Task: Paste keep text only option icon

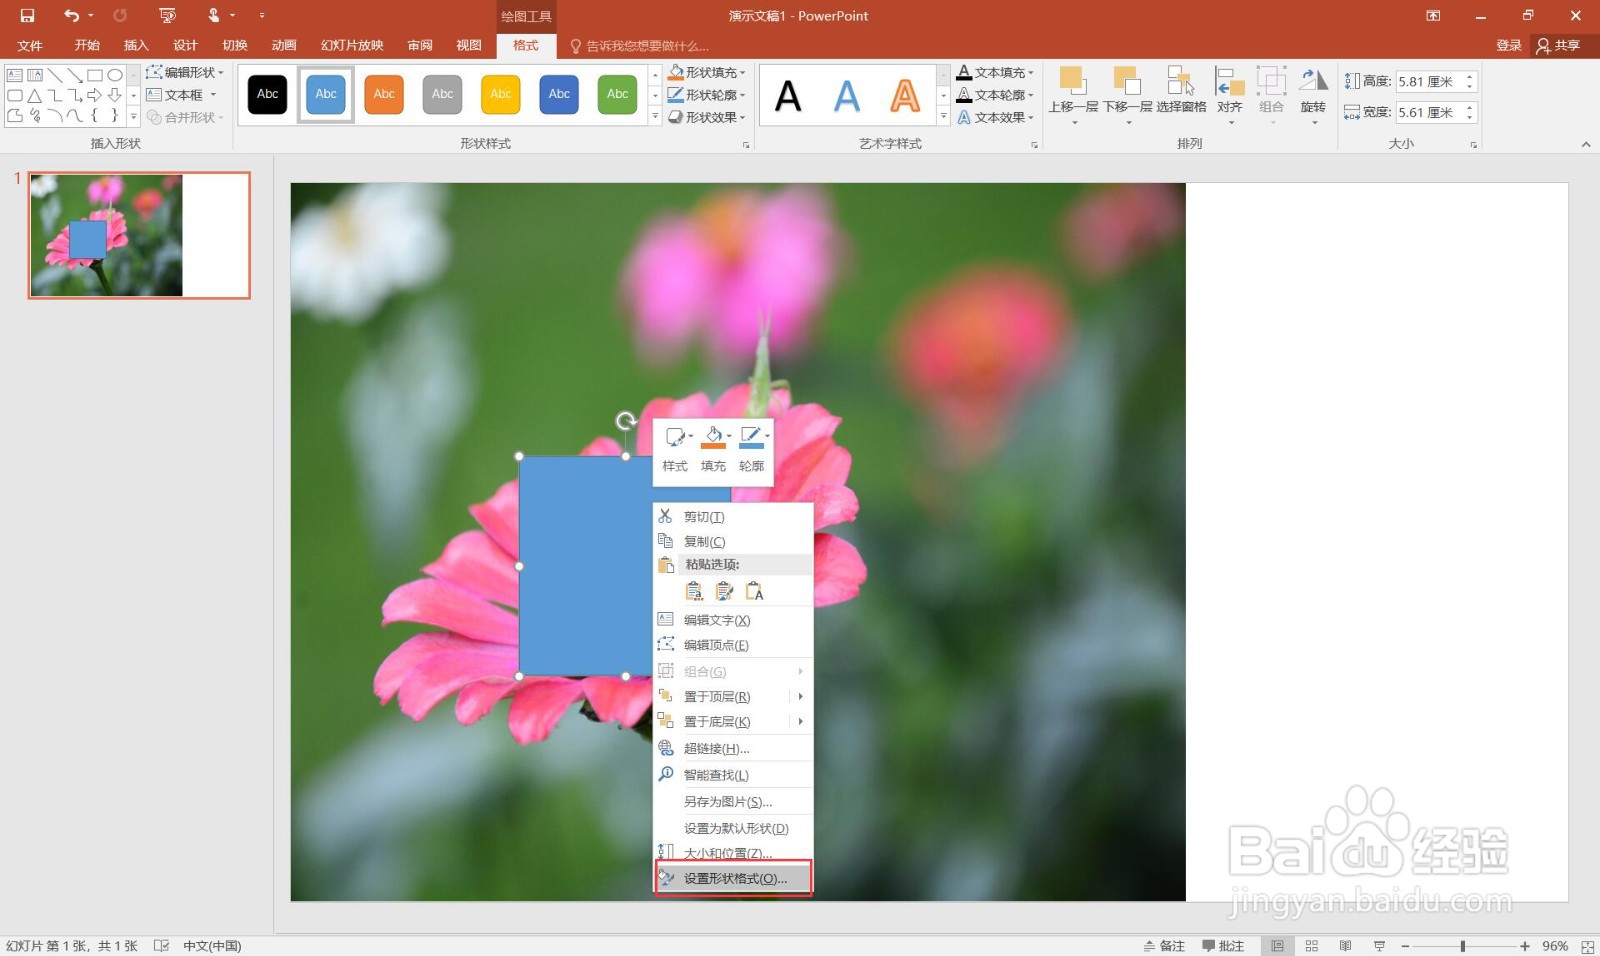Action: click(x=754, y=591)
